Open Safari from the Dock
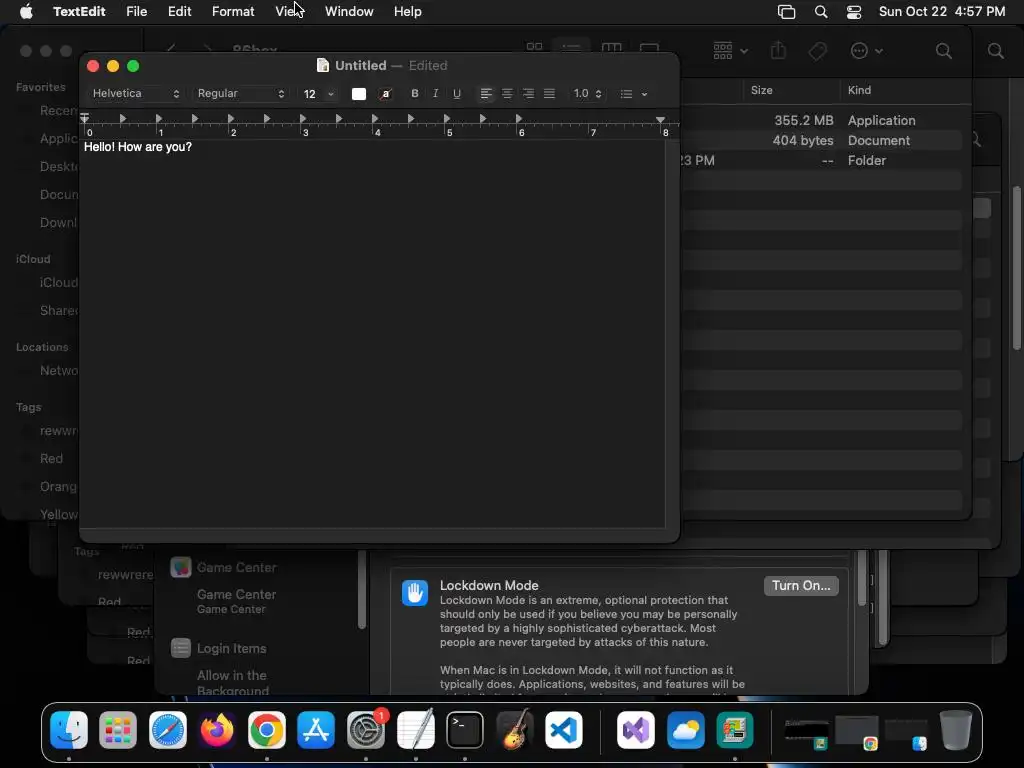 [x=168, y=729]
